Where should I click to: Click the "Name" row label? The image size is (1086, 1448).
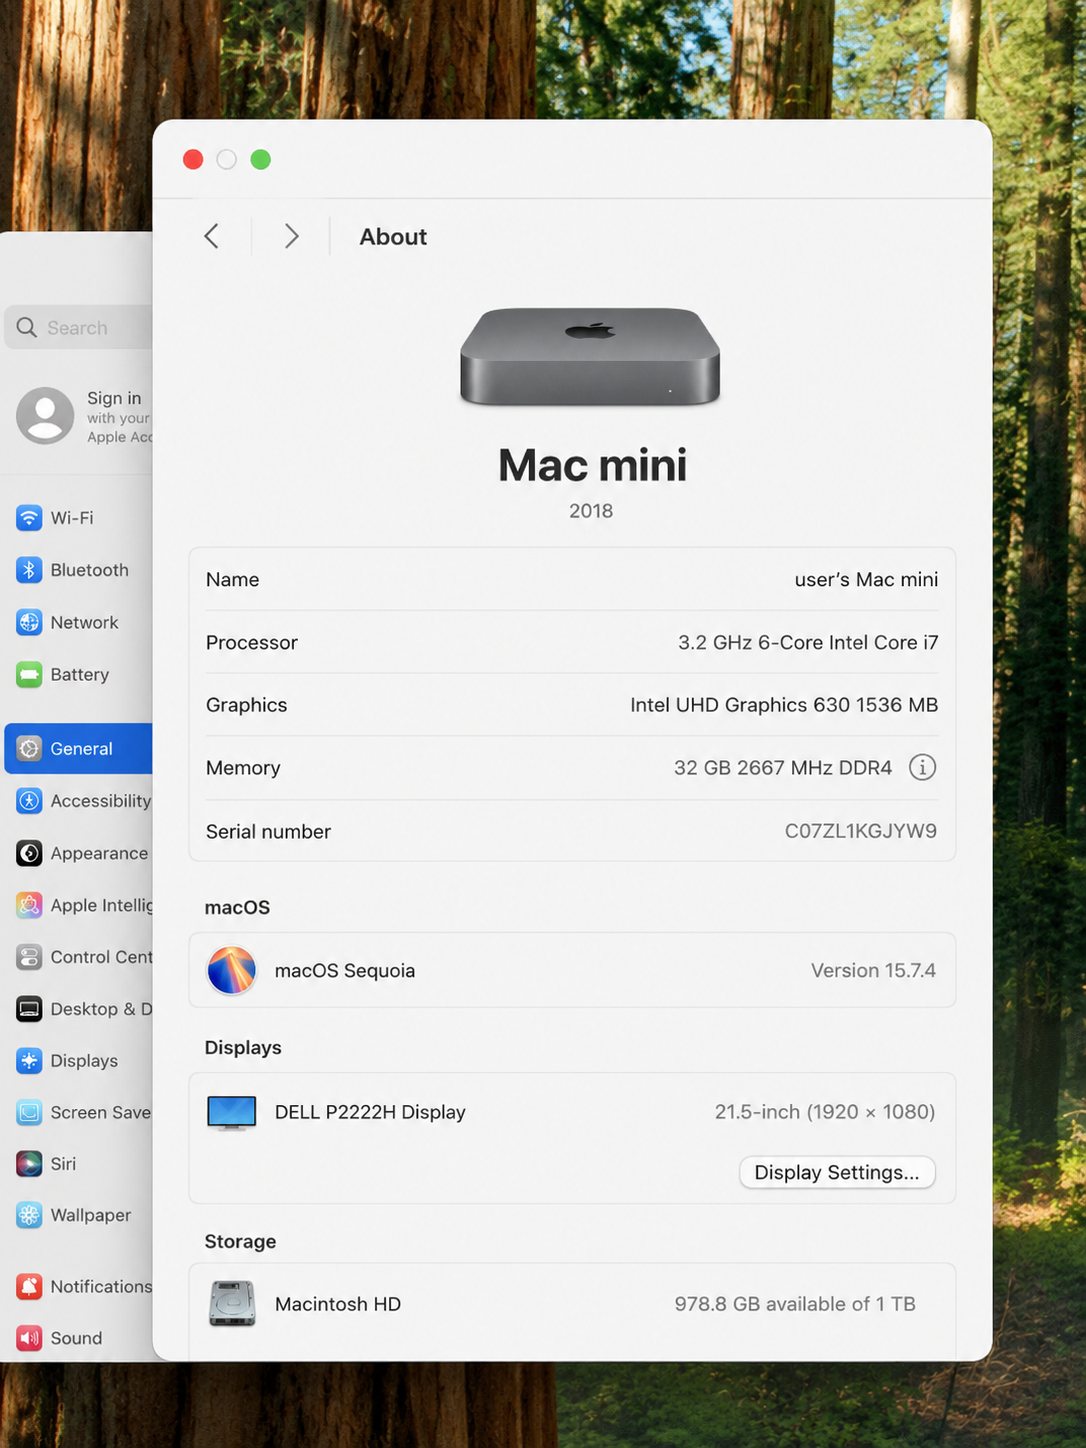[232, 580]
